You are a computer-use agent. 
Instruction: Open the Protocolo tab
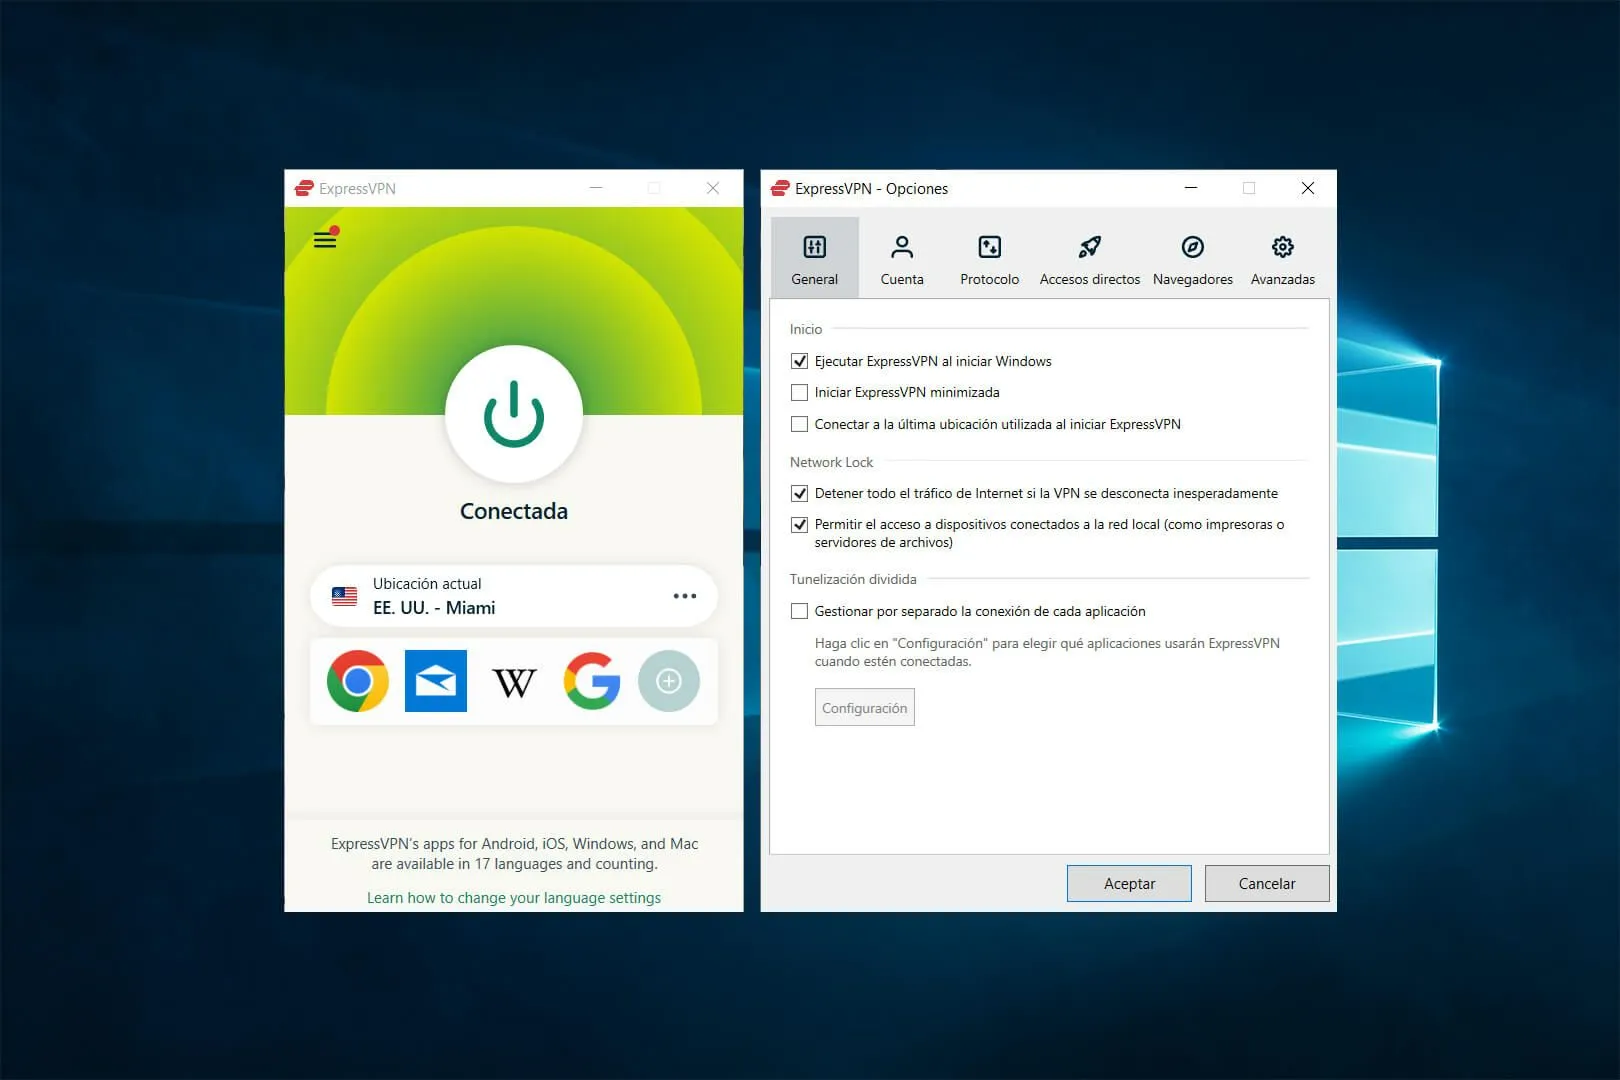990,258
